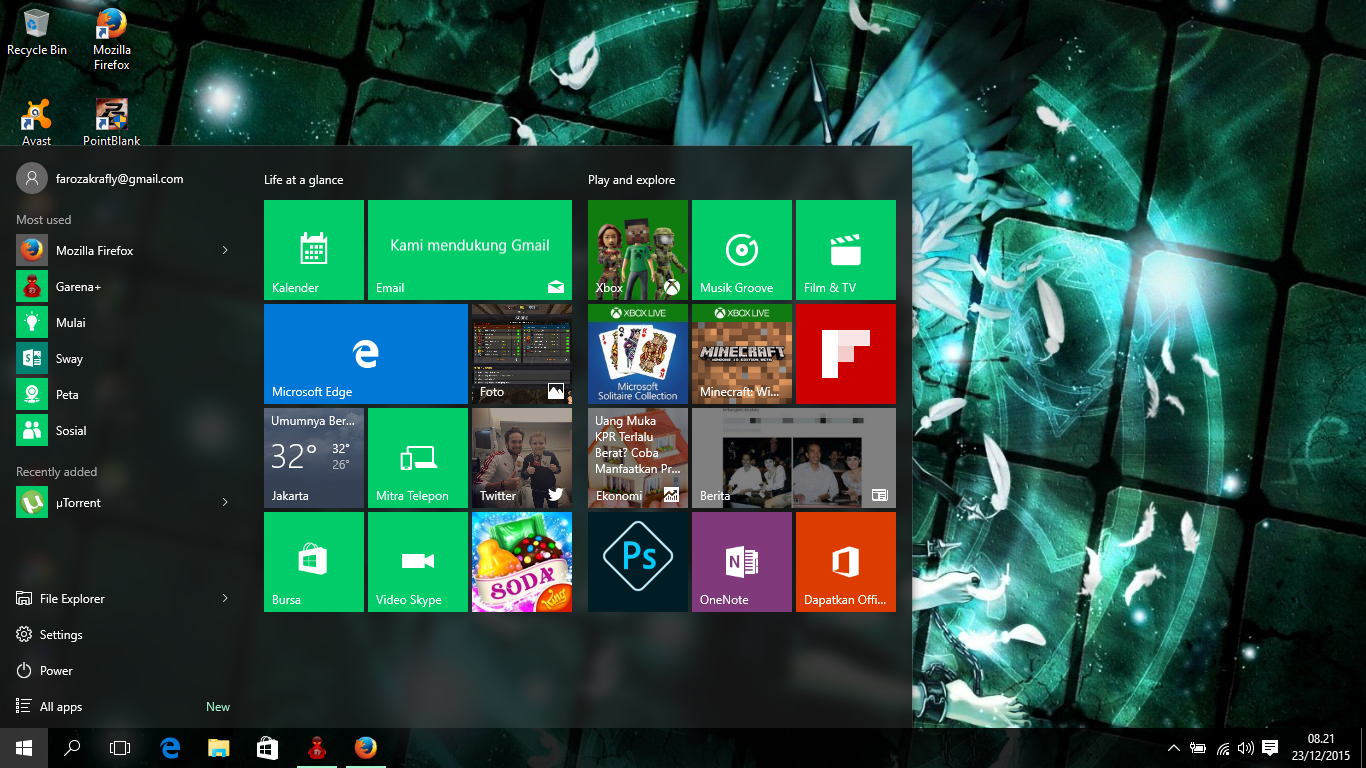The width and height of the screenshot is (1366, 768).
Task: Launch Candy Crush Soda tile
Action: coord(521,562)
